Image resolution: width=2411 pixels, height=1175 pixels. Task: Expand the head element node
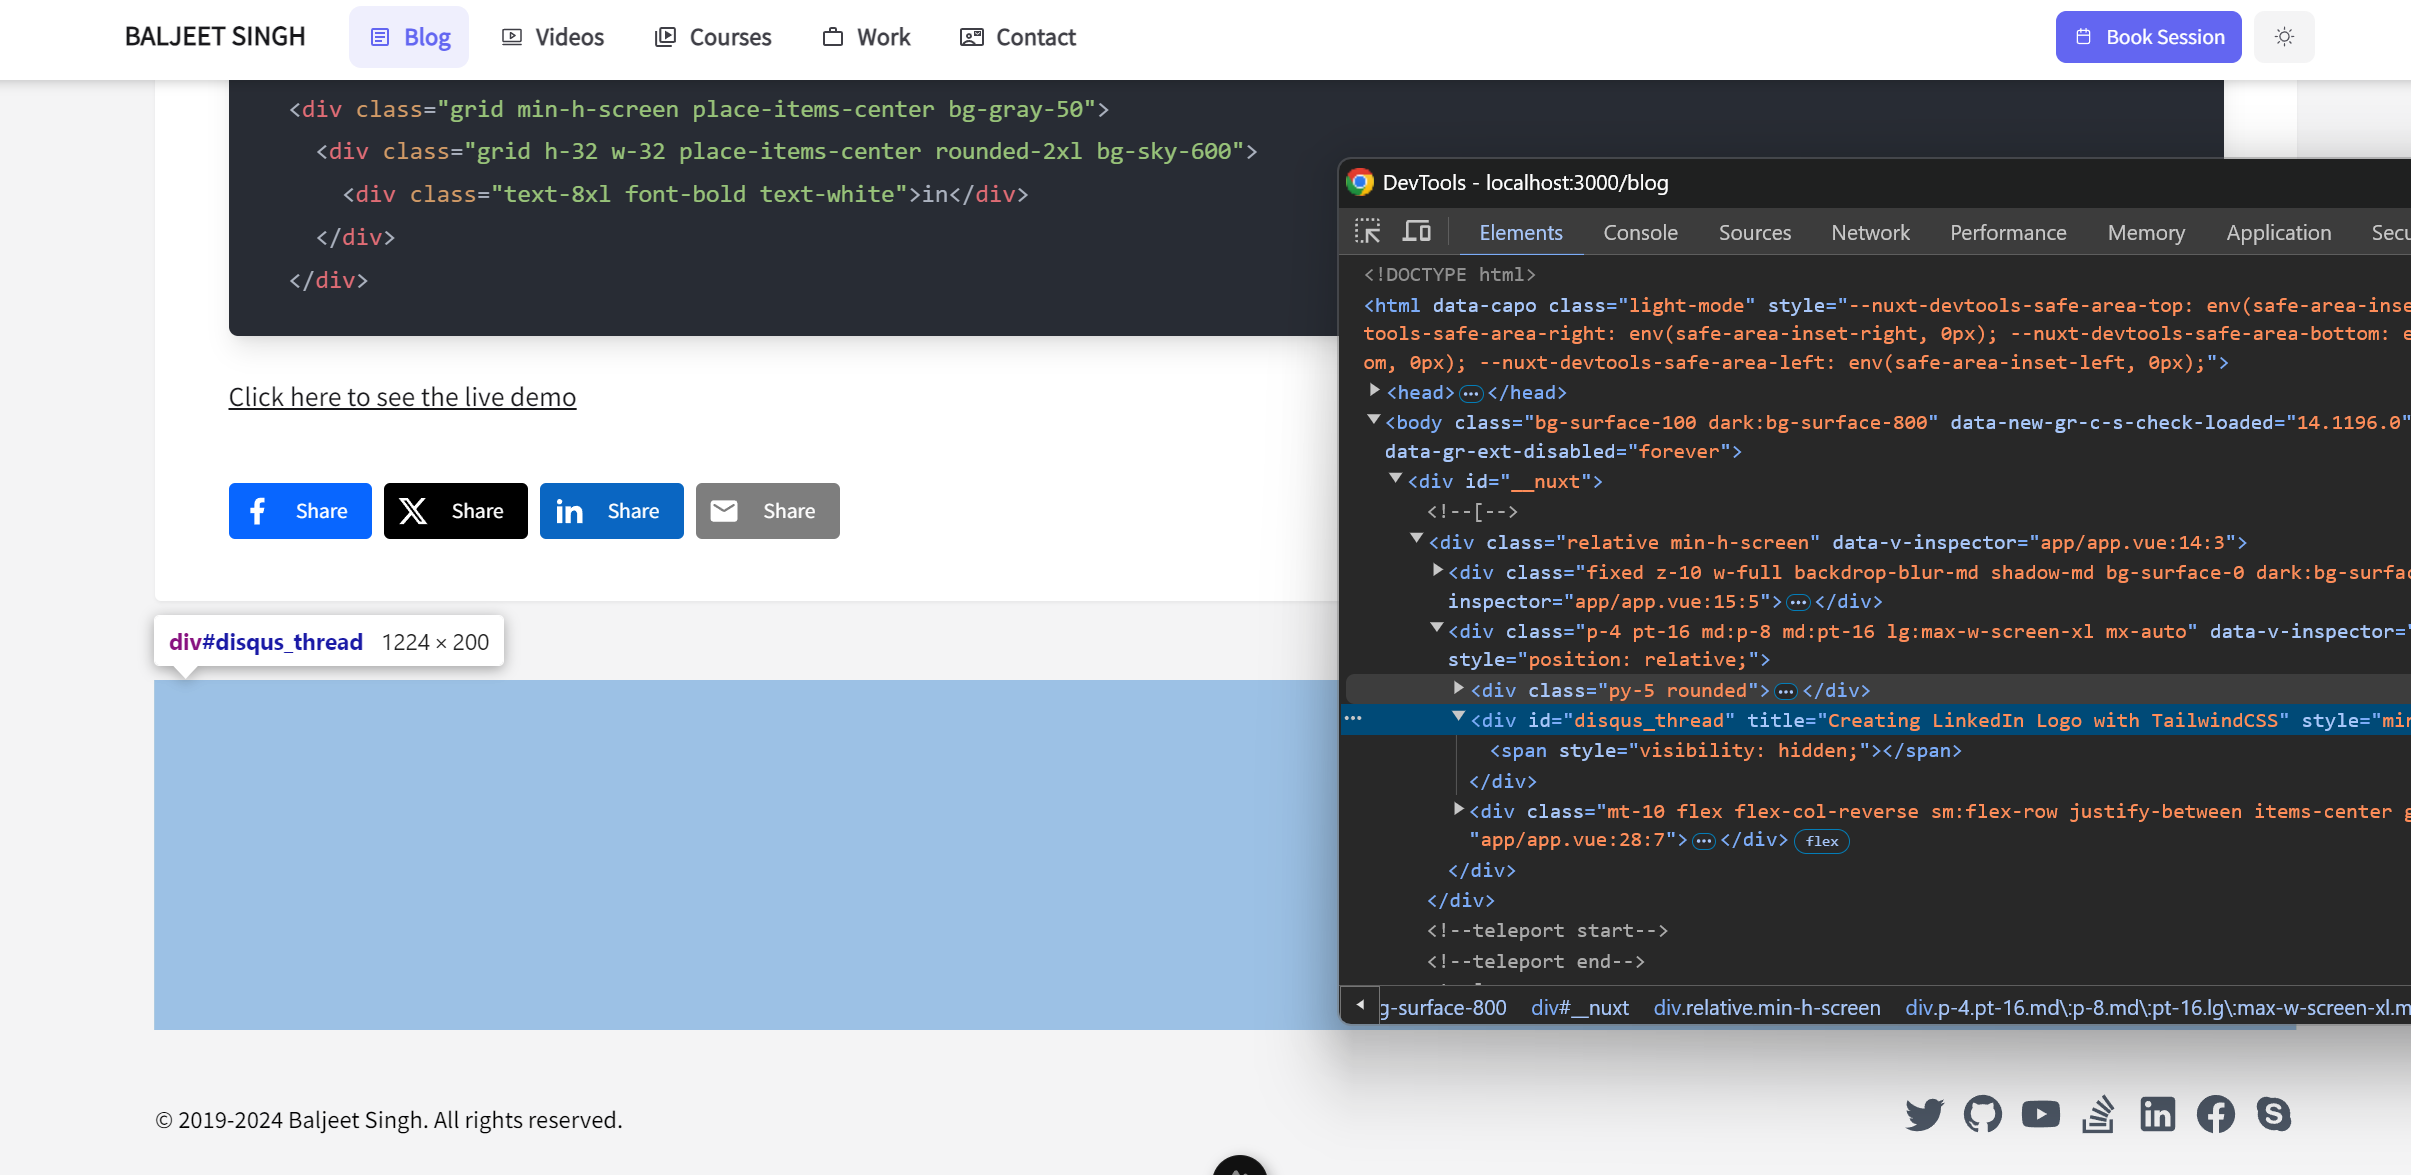pyautogui.click(x=1375, y=391)
